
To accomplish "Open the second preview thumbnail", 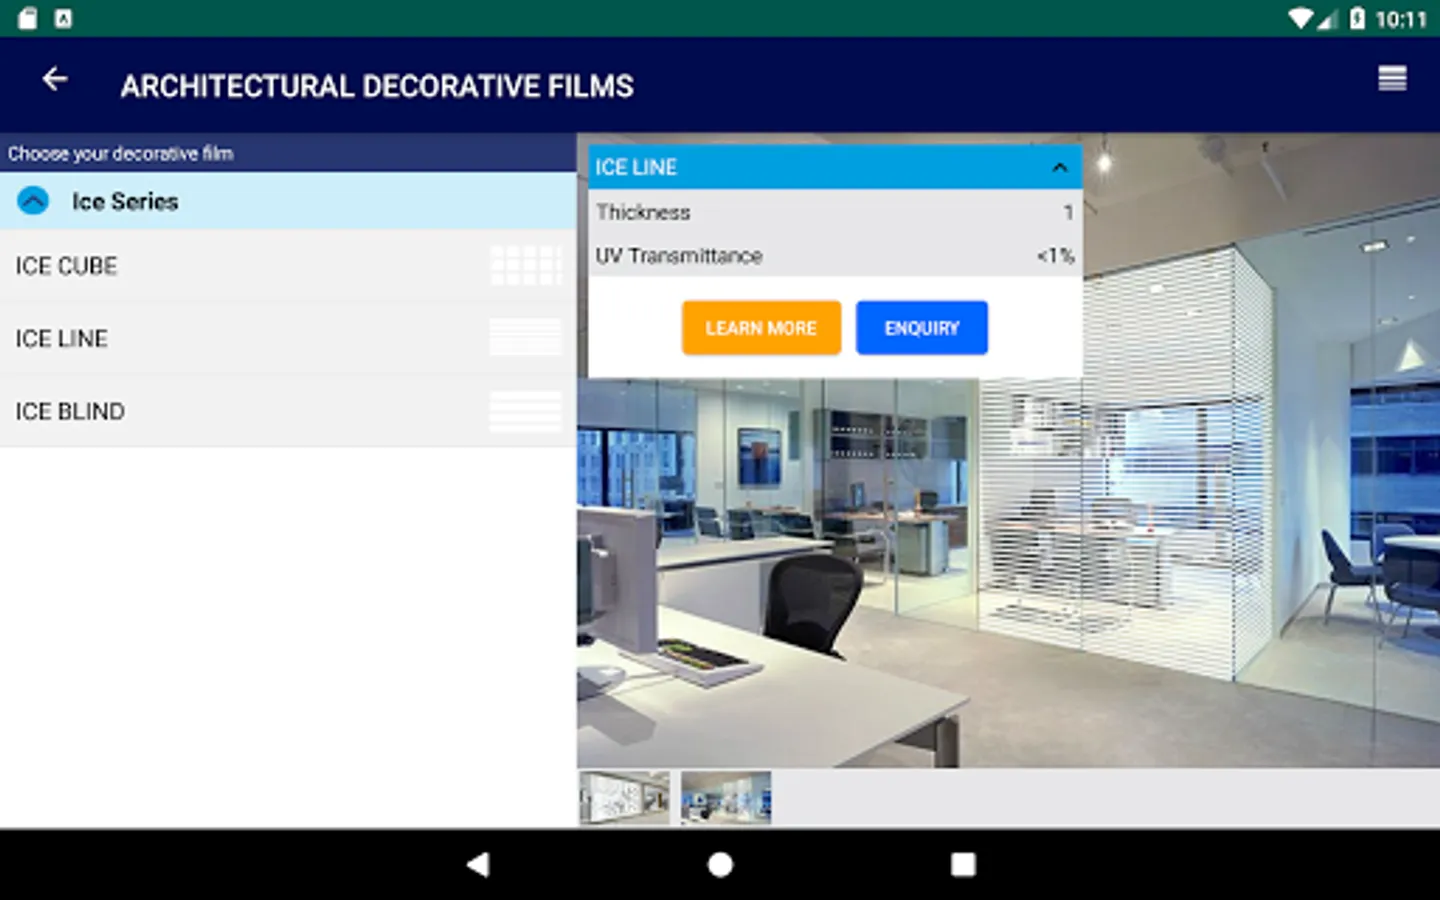I will pyautogui.click(x=725, y=797).
